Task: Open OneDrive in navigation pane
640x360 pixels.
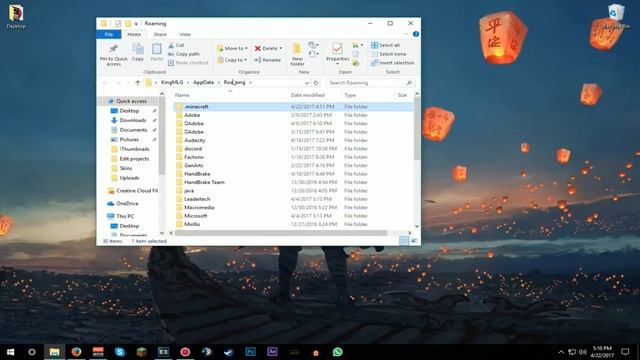Action: [127, 203]
